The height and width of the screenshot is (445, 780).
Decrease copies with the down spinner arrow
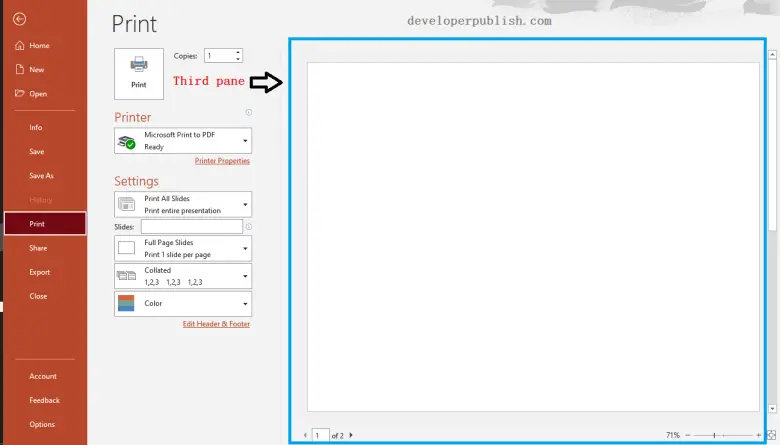pos(238,59)
